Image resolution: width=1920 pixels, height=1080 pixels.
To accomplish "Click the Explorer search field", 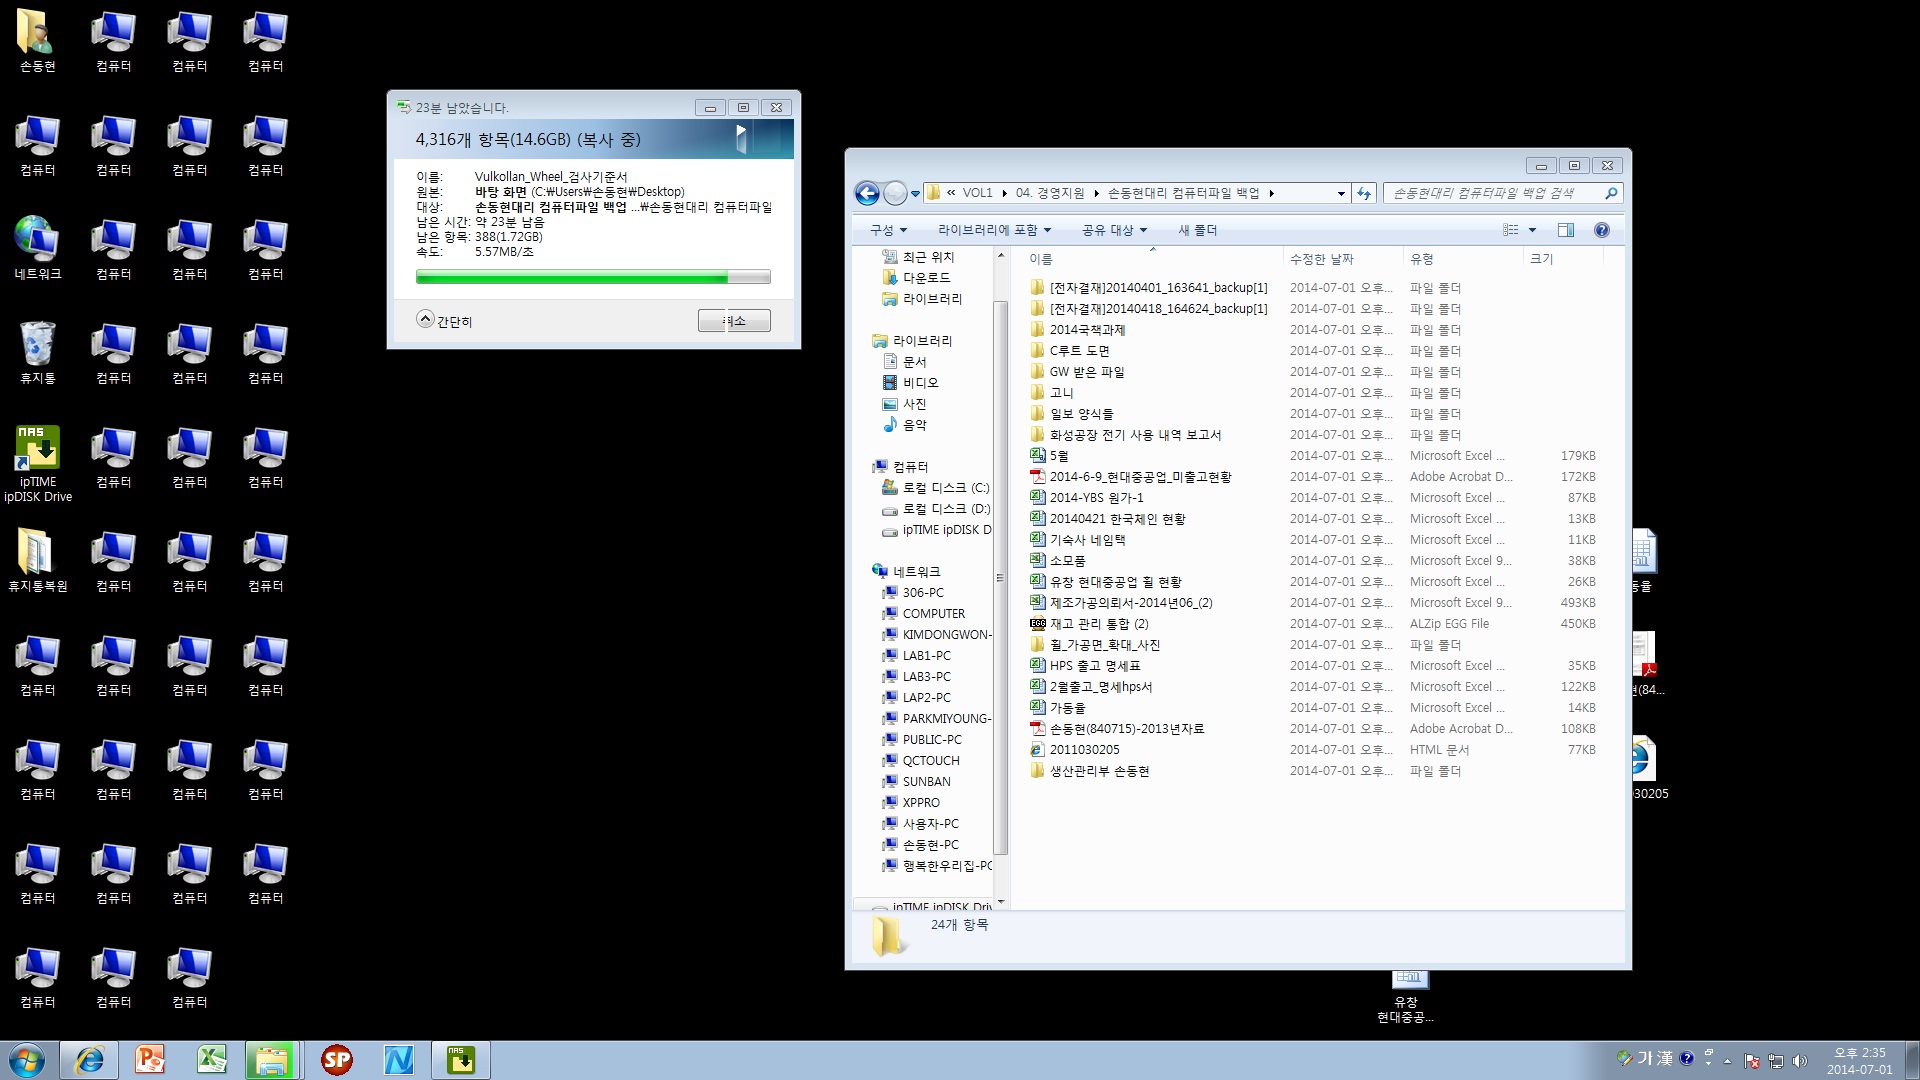I will tap(1502, 193).
